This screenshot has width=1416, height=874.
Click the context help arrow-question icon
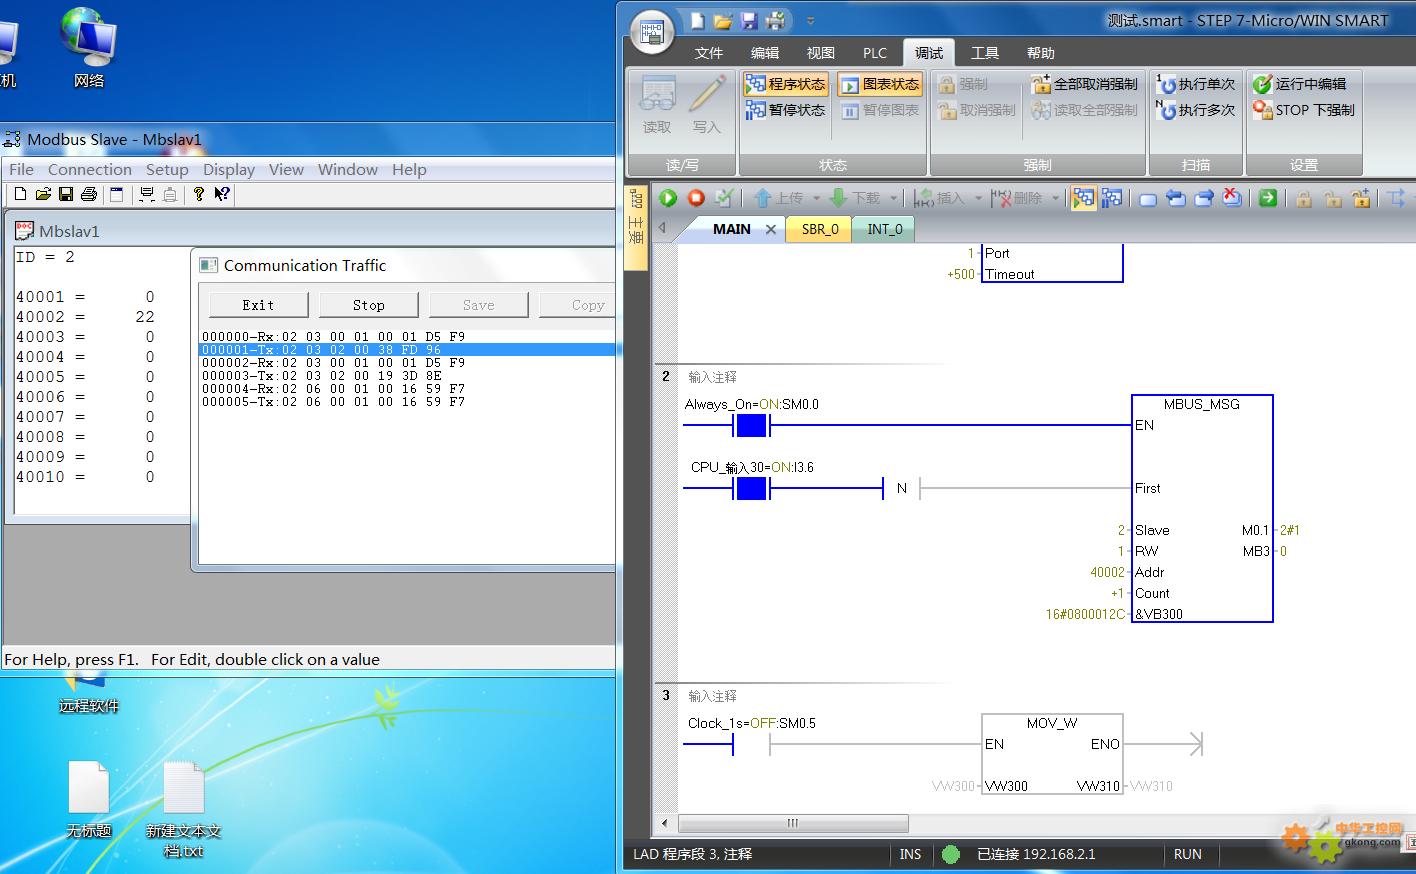(222, 194)
